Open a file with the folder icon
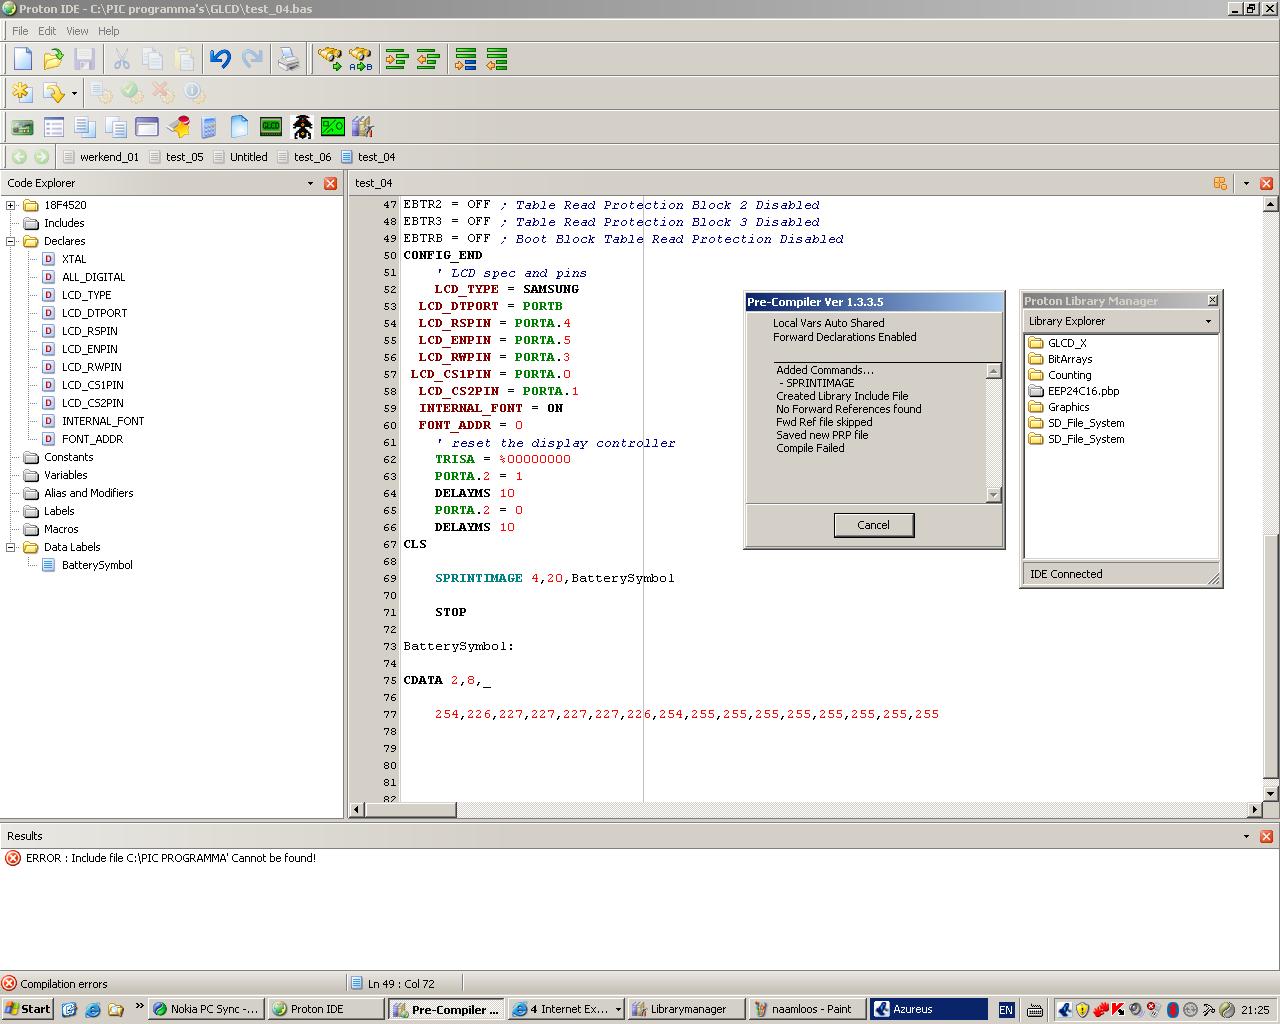This screenshot has height=1024, width=1280. [53, 60]
